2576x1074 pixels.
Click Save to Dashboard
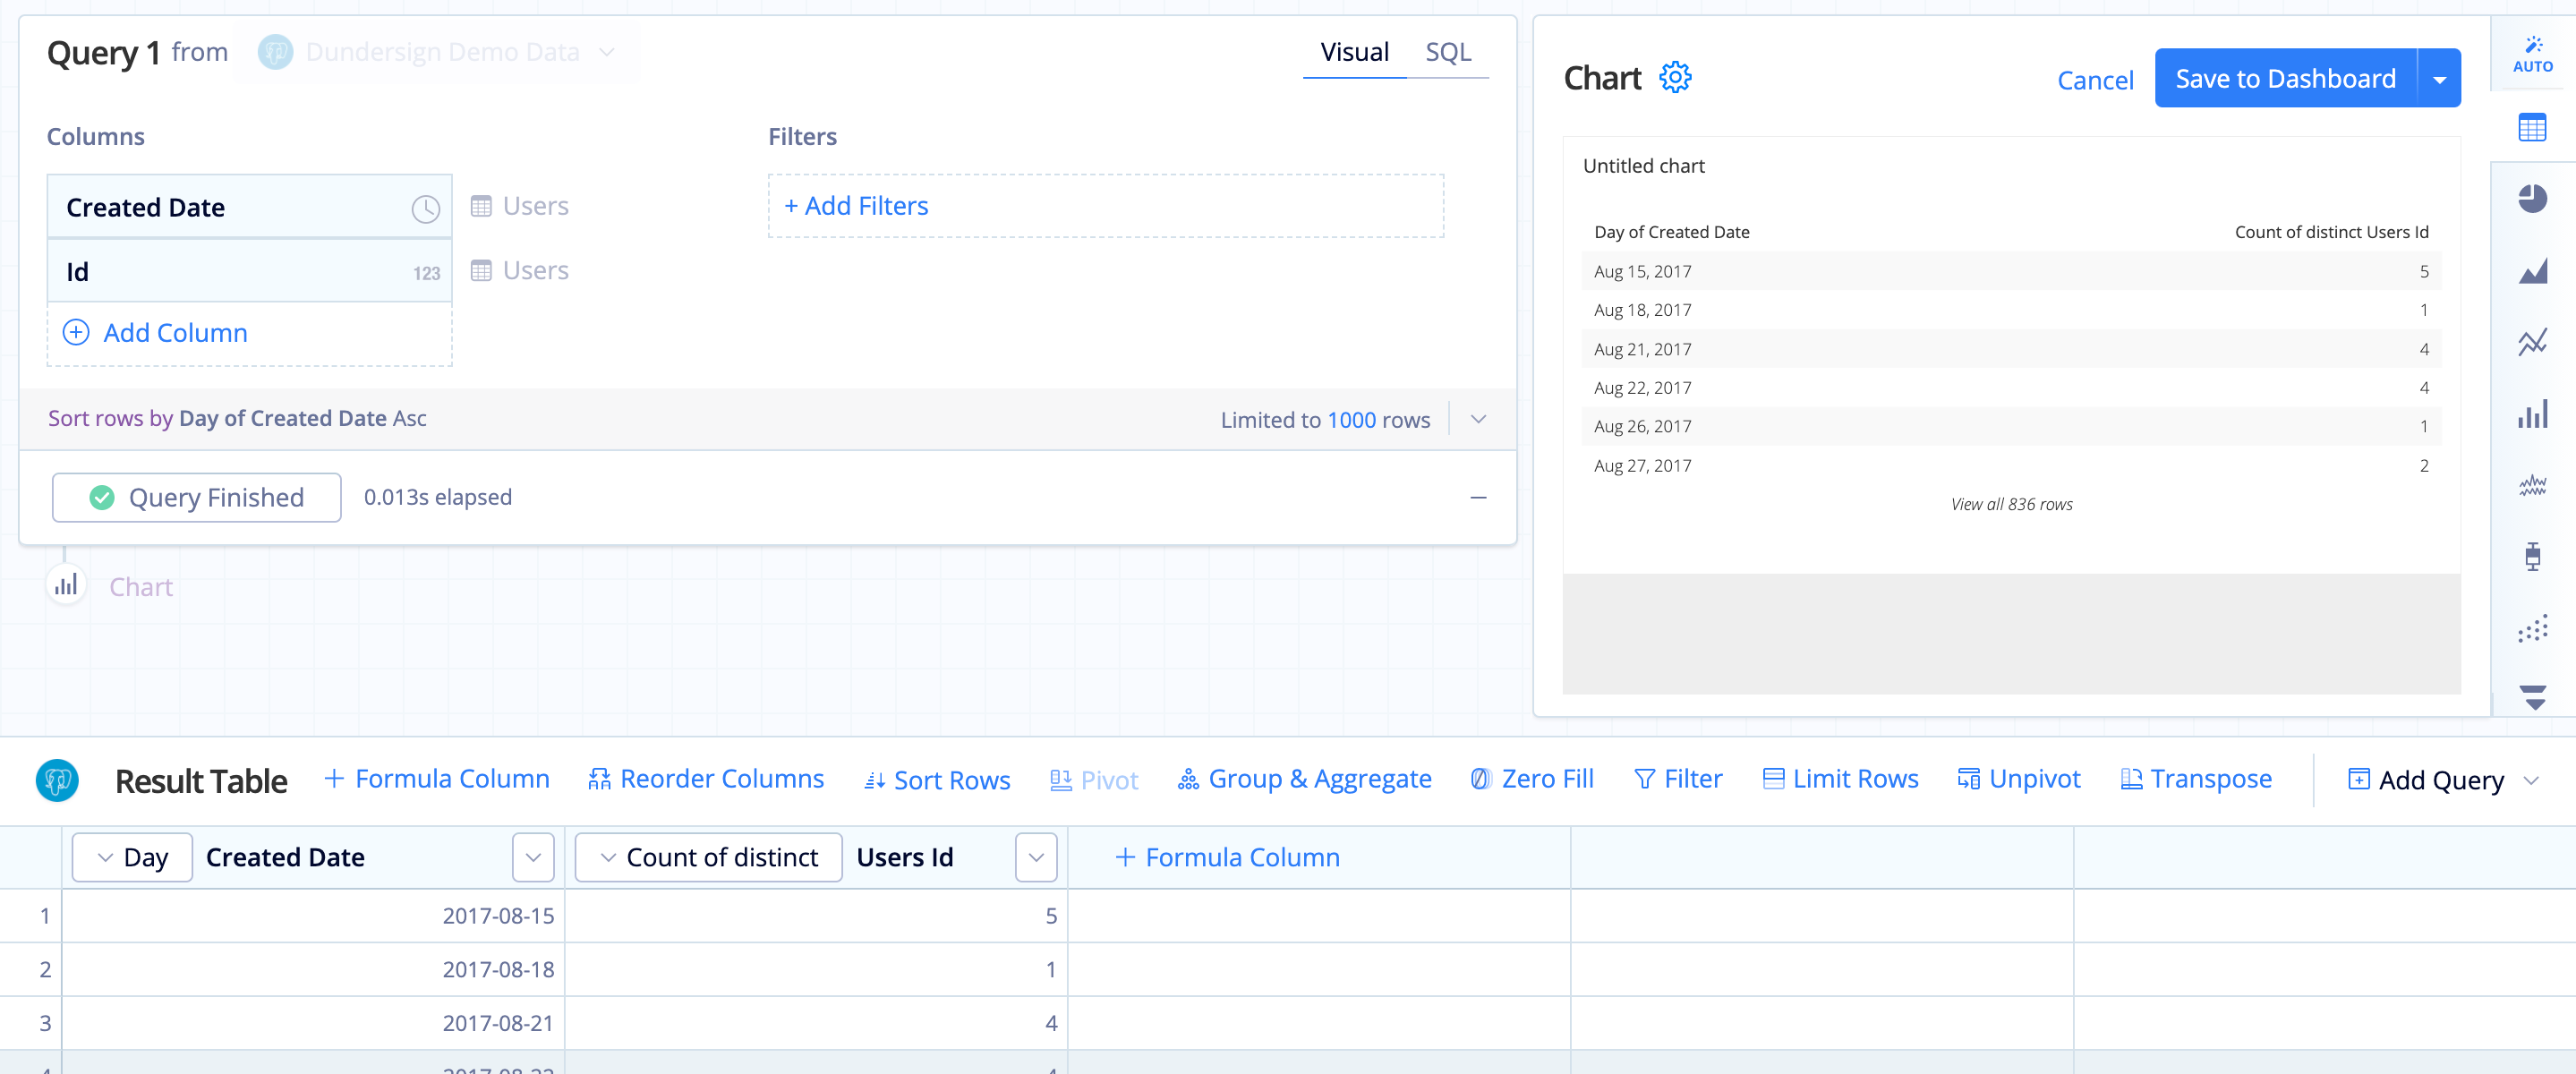pos(2285,78)
